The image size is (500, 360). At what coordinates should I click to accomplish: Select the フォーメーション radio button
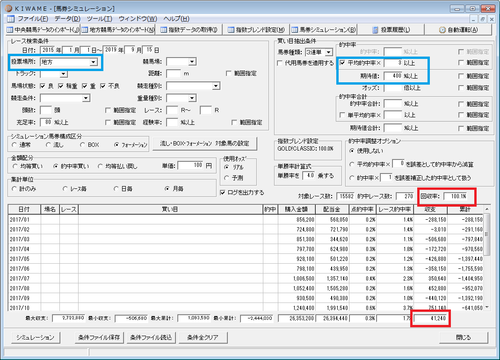click(116, 145)
